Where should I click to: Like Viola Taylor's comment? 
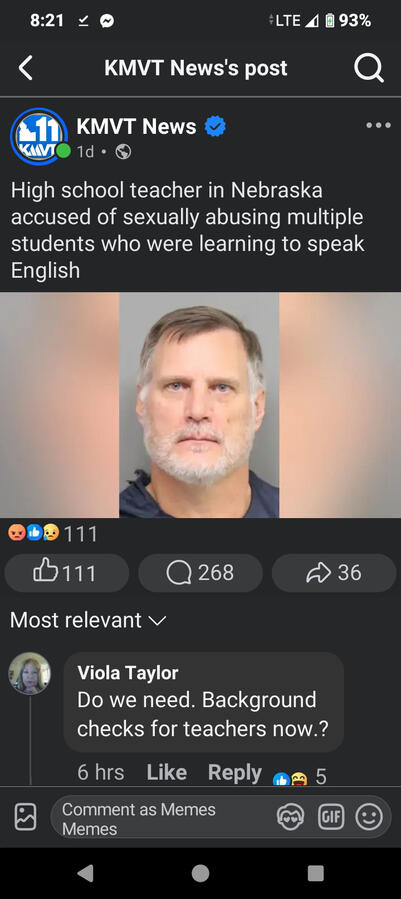[x=167, y=772]
